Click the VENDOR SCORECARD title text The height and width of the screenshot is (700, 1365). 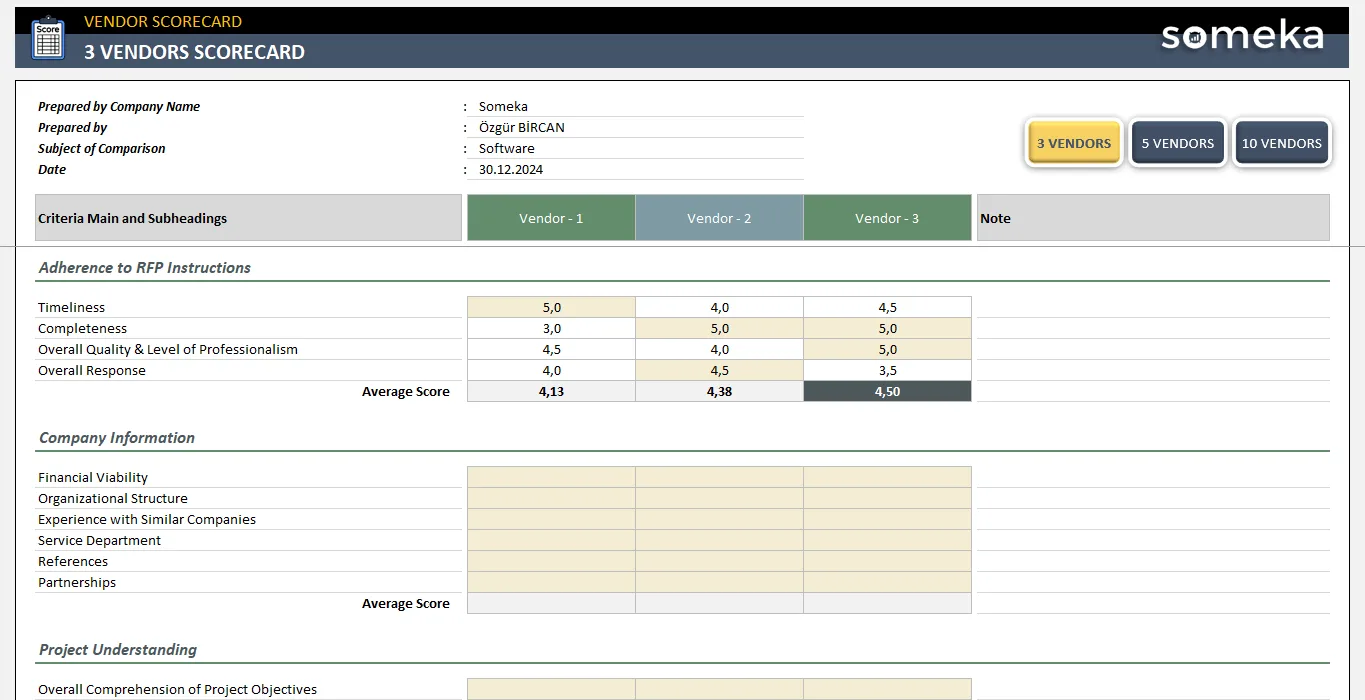pyautogui.click(x=163, y=21)
